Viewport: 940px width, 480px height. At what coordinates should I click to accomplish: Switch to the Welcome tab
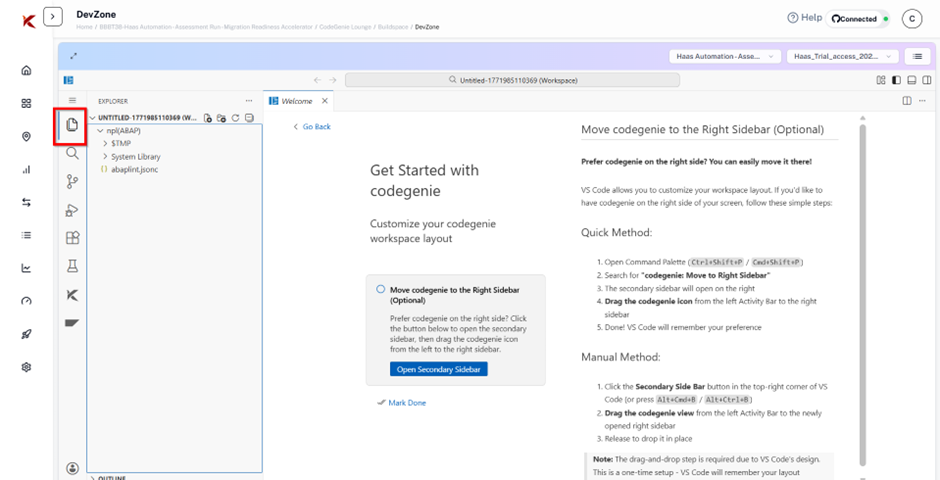(x=297, y=101)
